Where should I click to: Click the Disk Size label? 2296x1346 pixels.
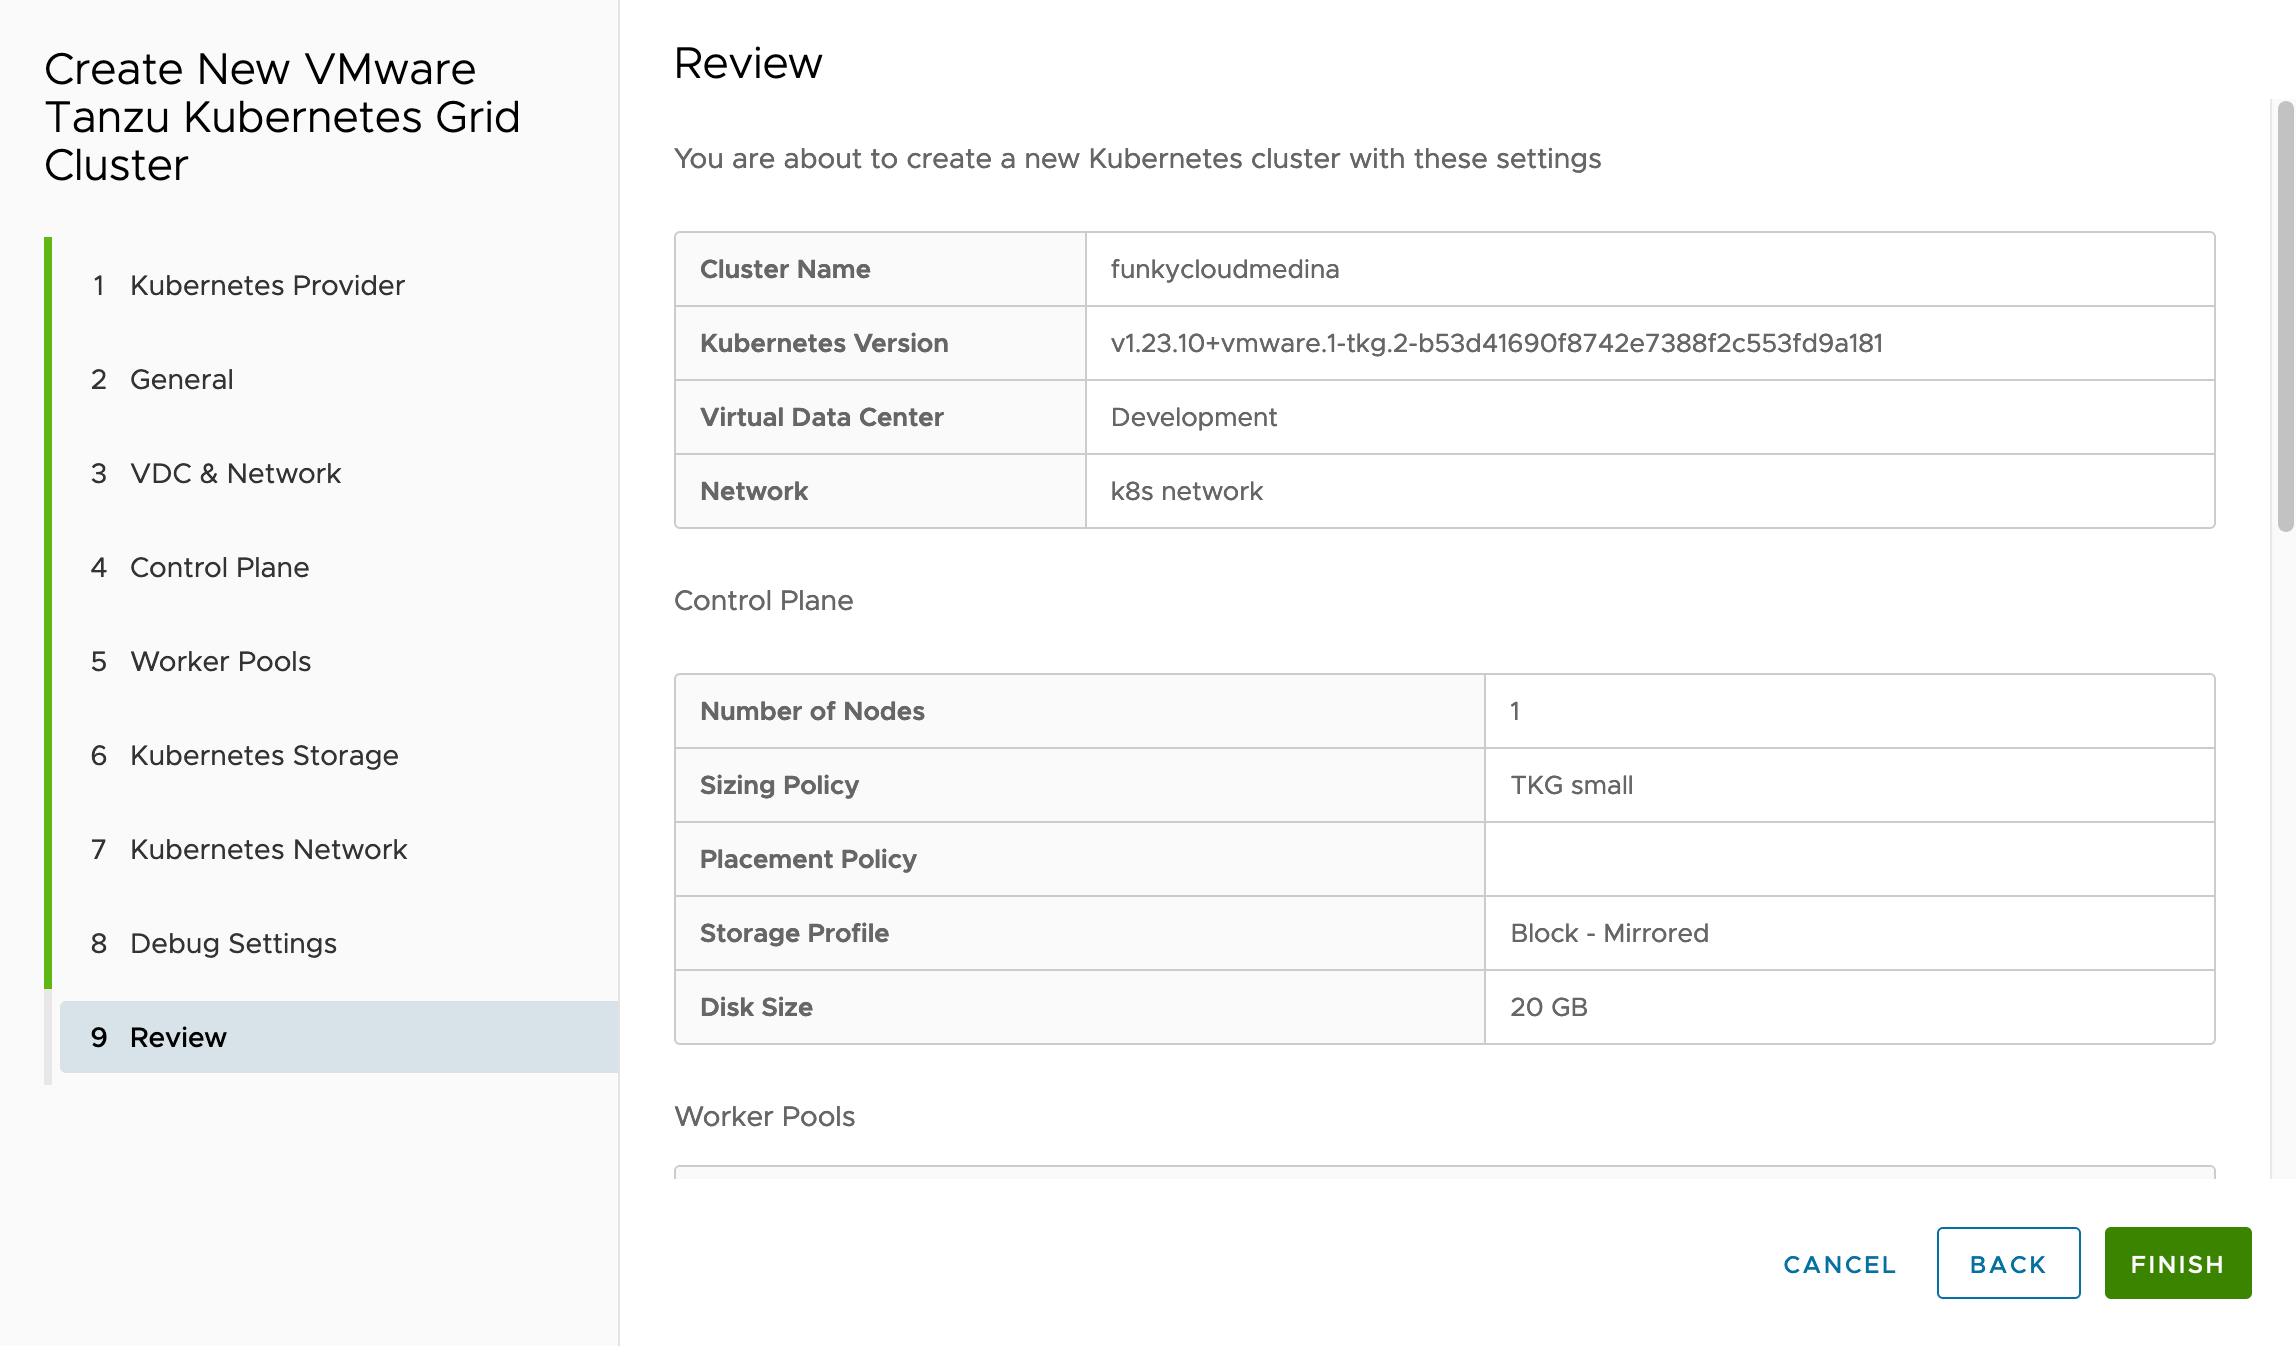pyautogui.click(x=756, y=1007)
